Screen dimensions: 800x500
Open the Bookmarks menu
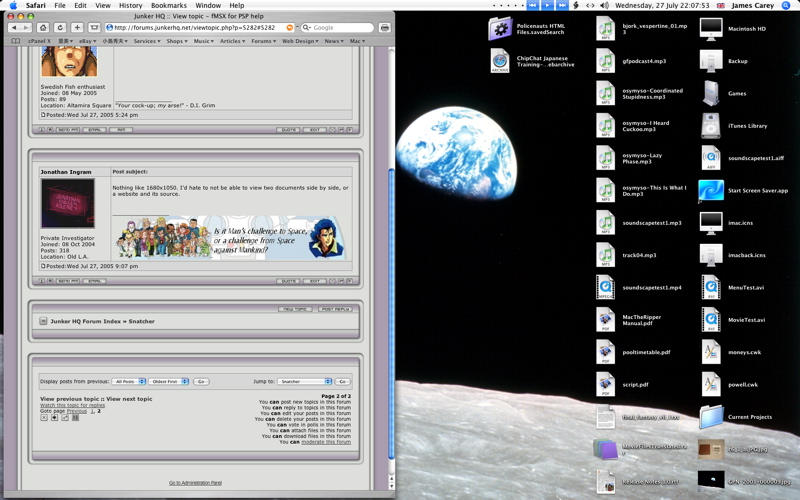click(168, 5)
